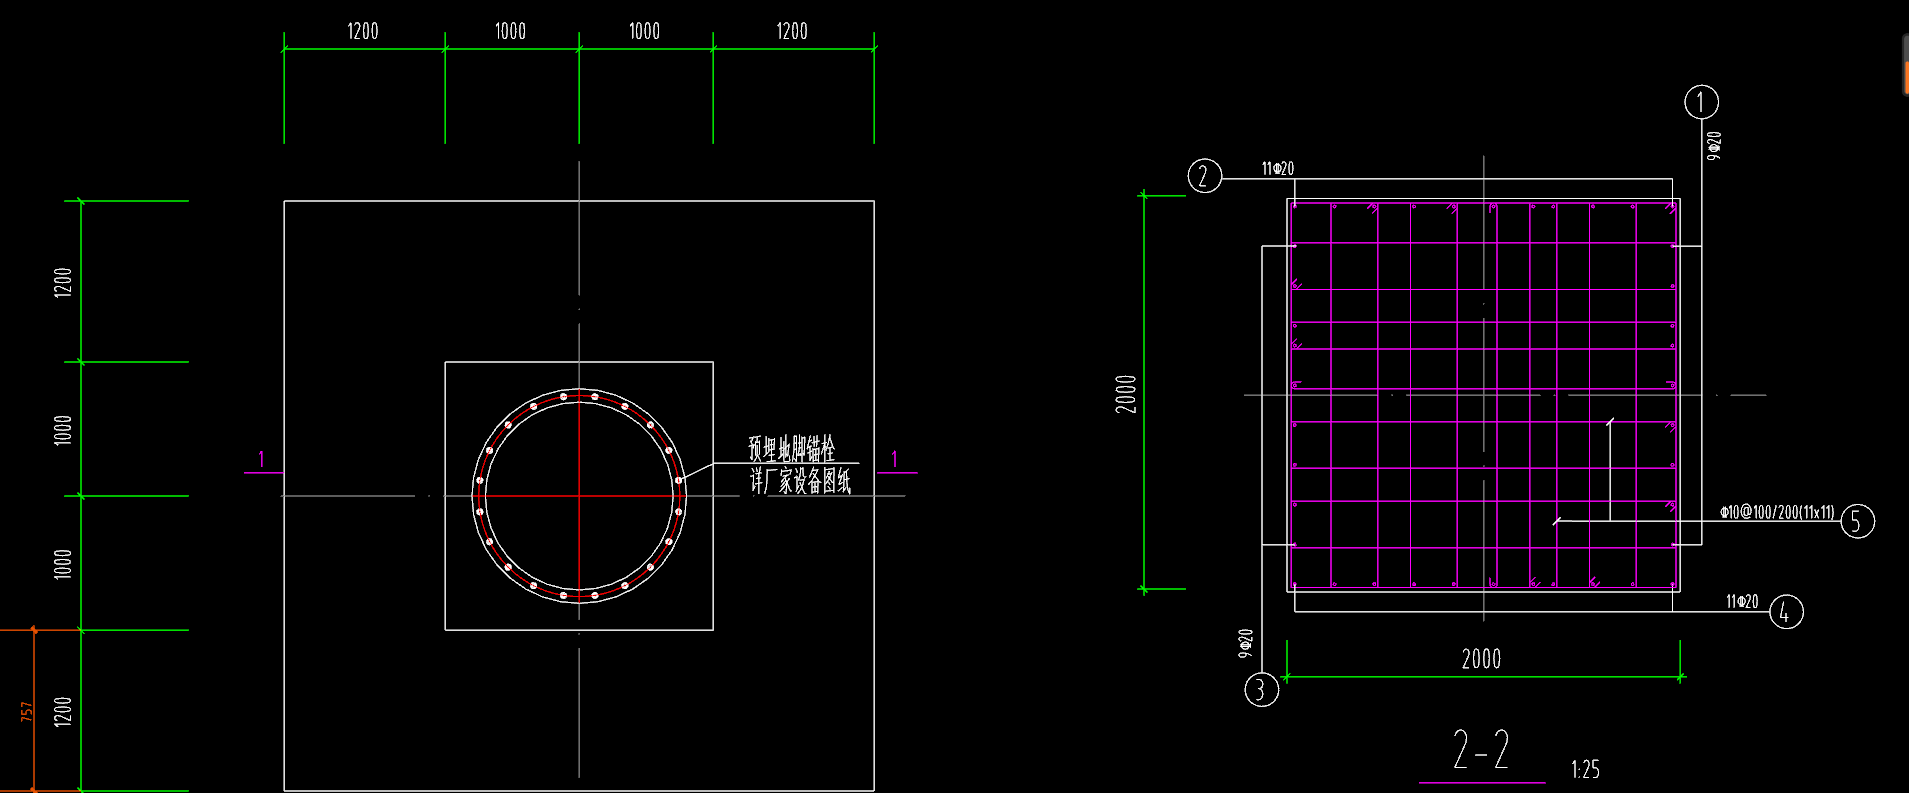Select the 预埋地脚锚栓 annotation text
The height and width of the screenshot is (793, 1909).
point(792,448)
